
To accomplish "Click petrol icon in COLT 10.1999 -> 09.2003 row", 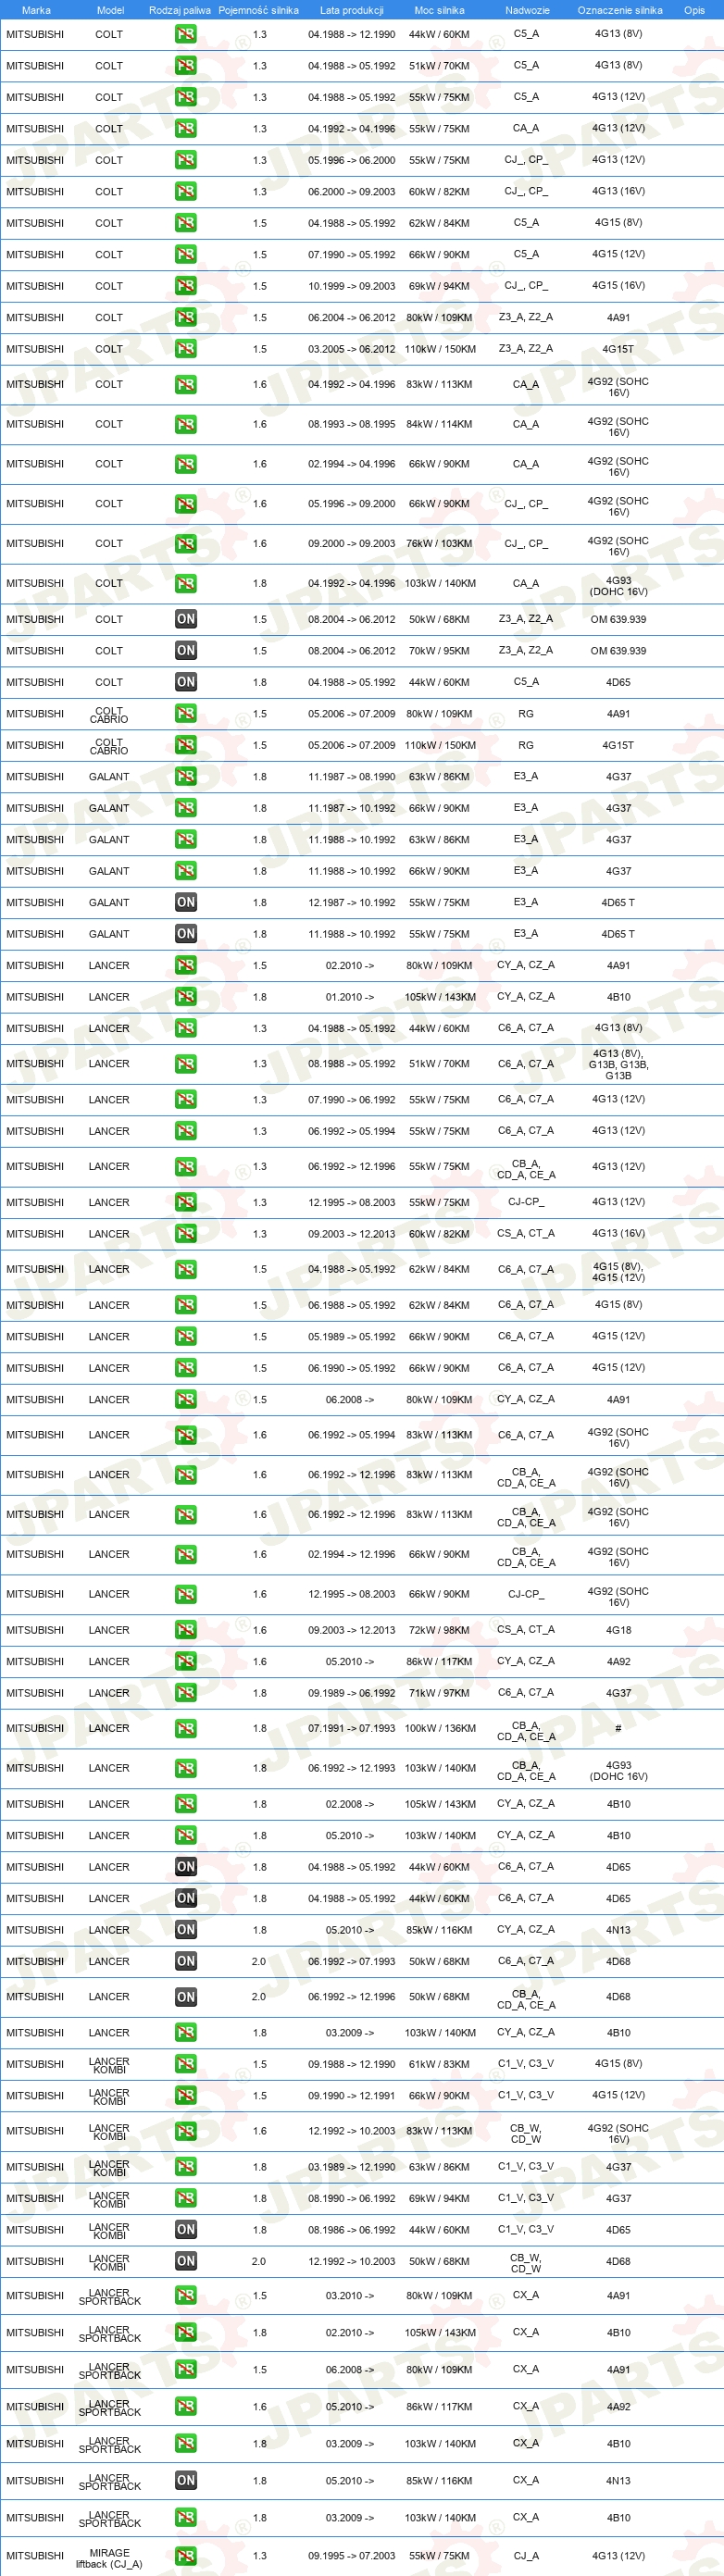I will [185, 286].
